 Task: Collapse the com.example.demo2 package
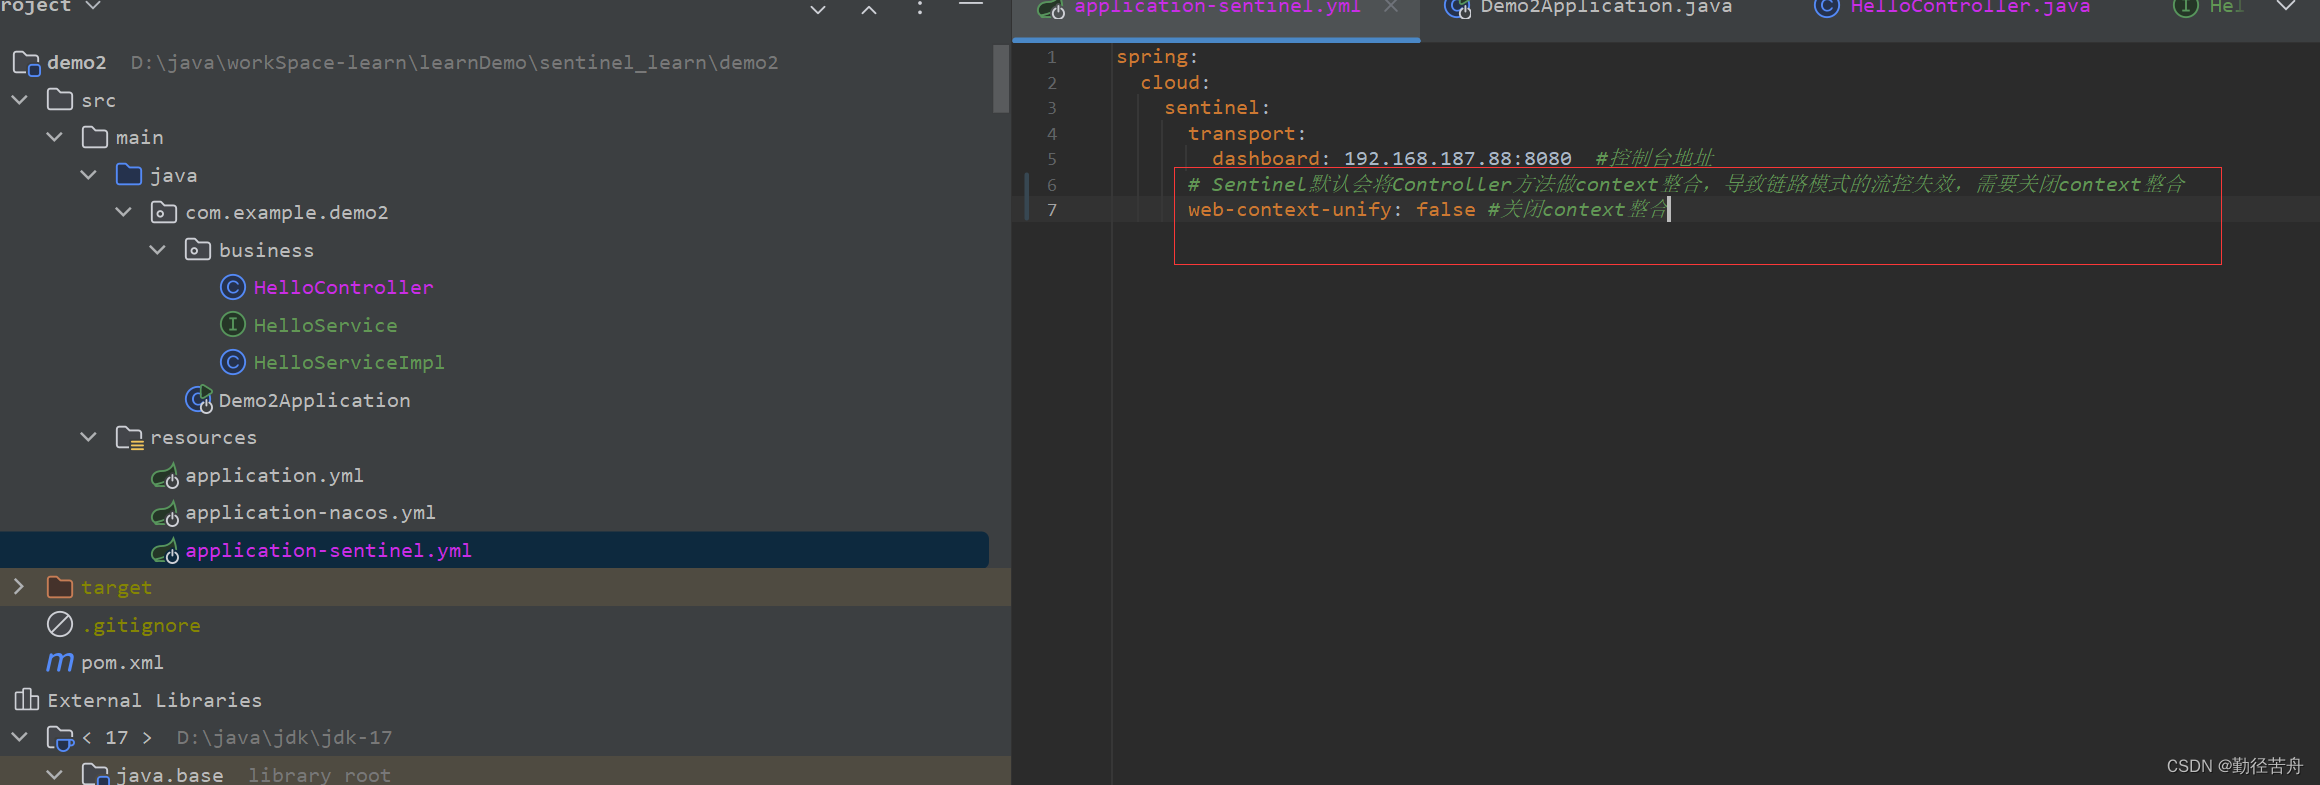pyautogui.click(x=123, y=212)
